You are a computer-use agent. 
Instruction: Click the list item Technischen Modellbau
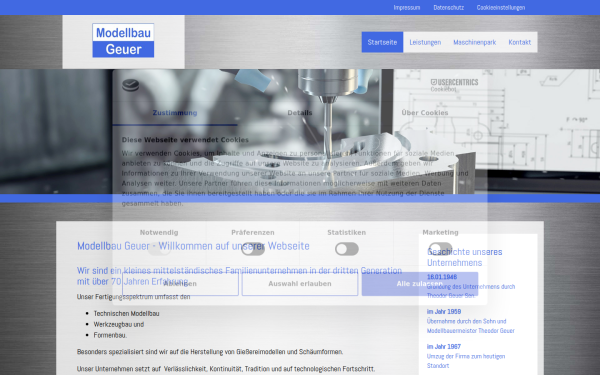(126, 313)
